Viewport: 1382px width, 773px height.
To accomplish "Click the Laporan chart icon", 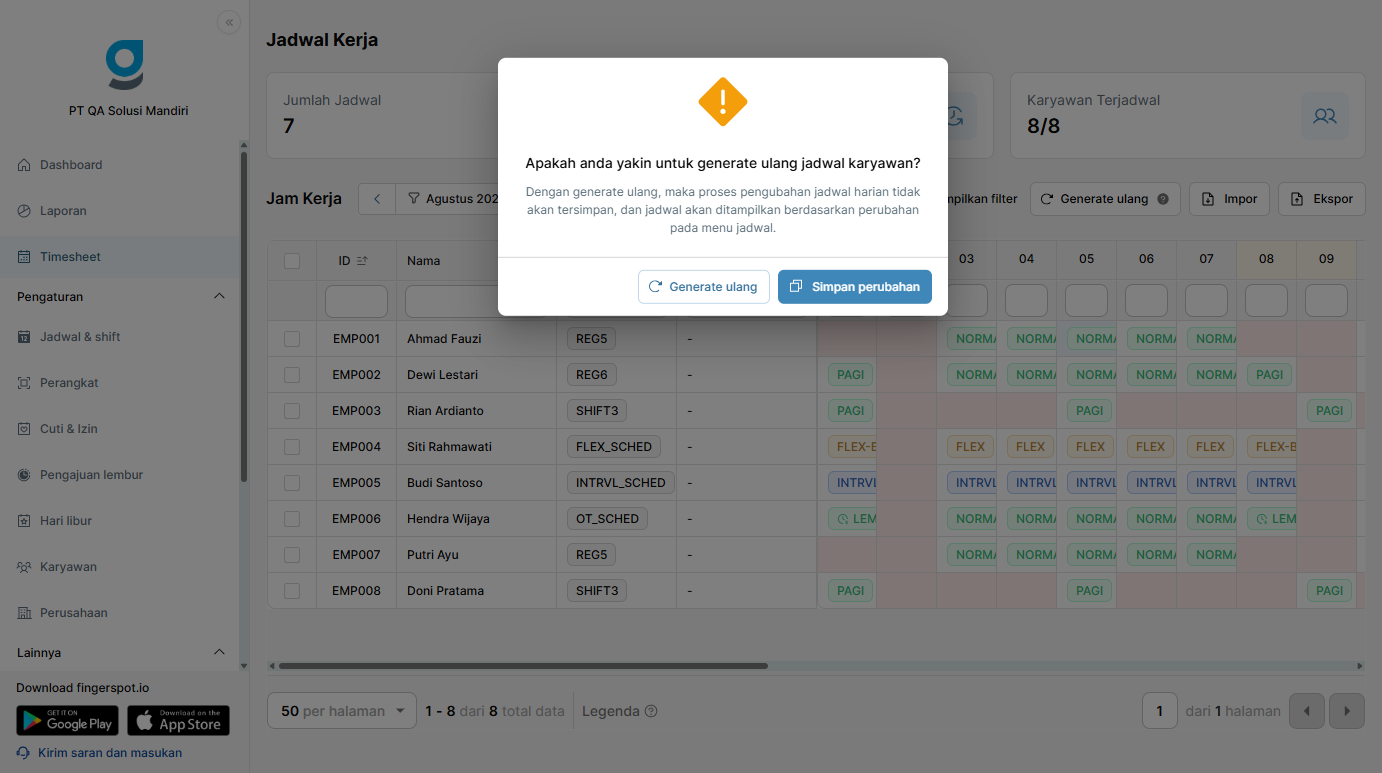I will [25, 211].
